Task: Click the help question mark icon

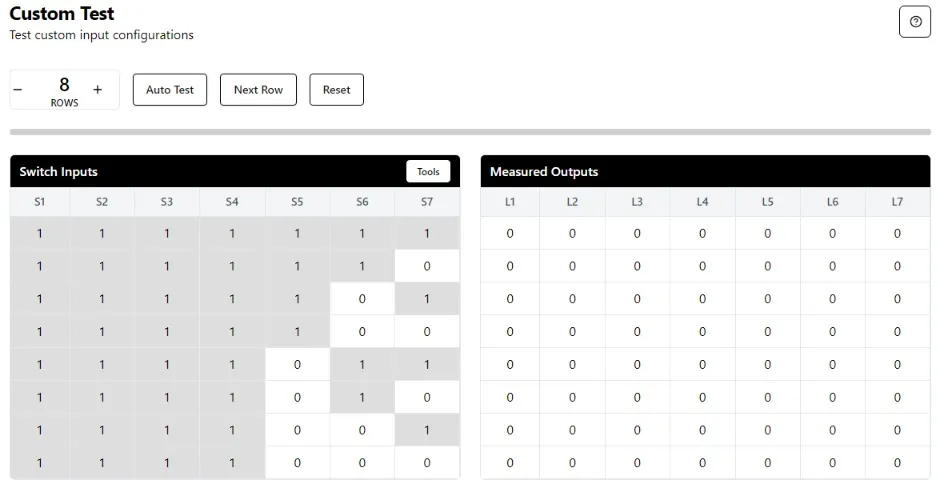Action: click(914, 22)
